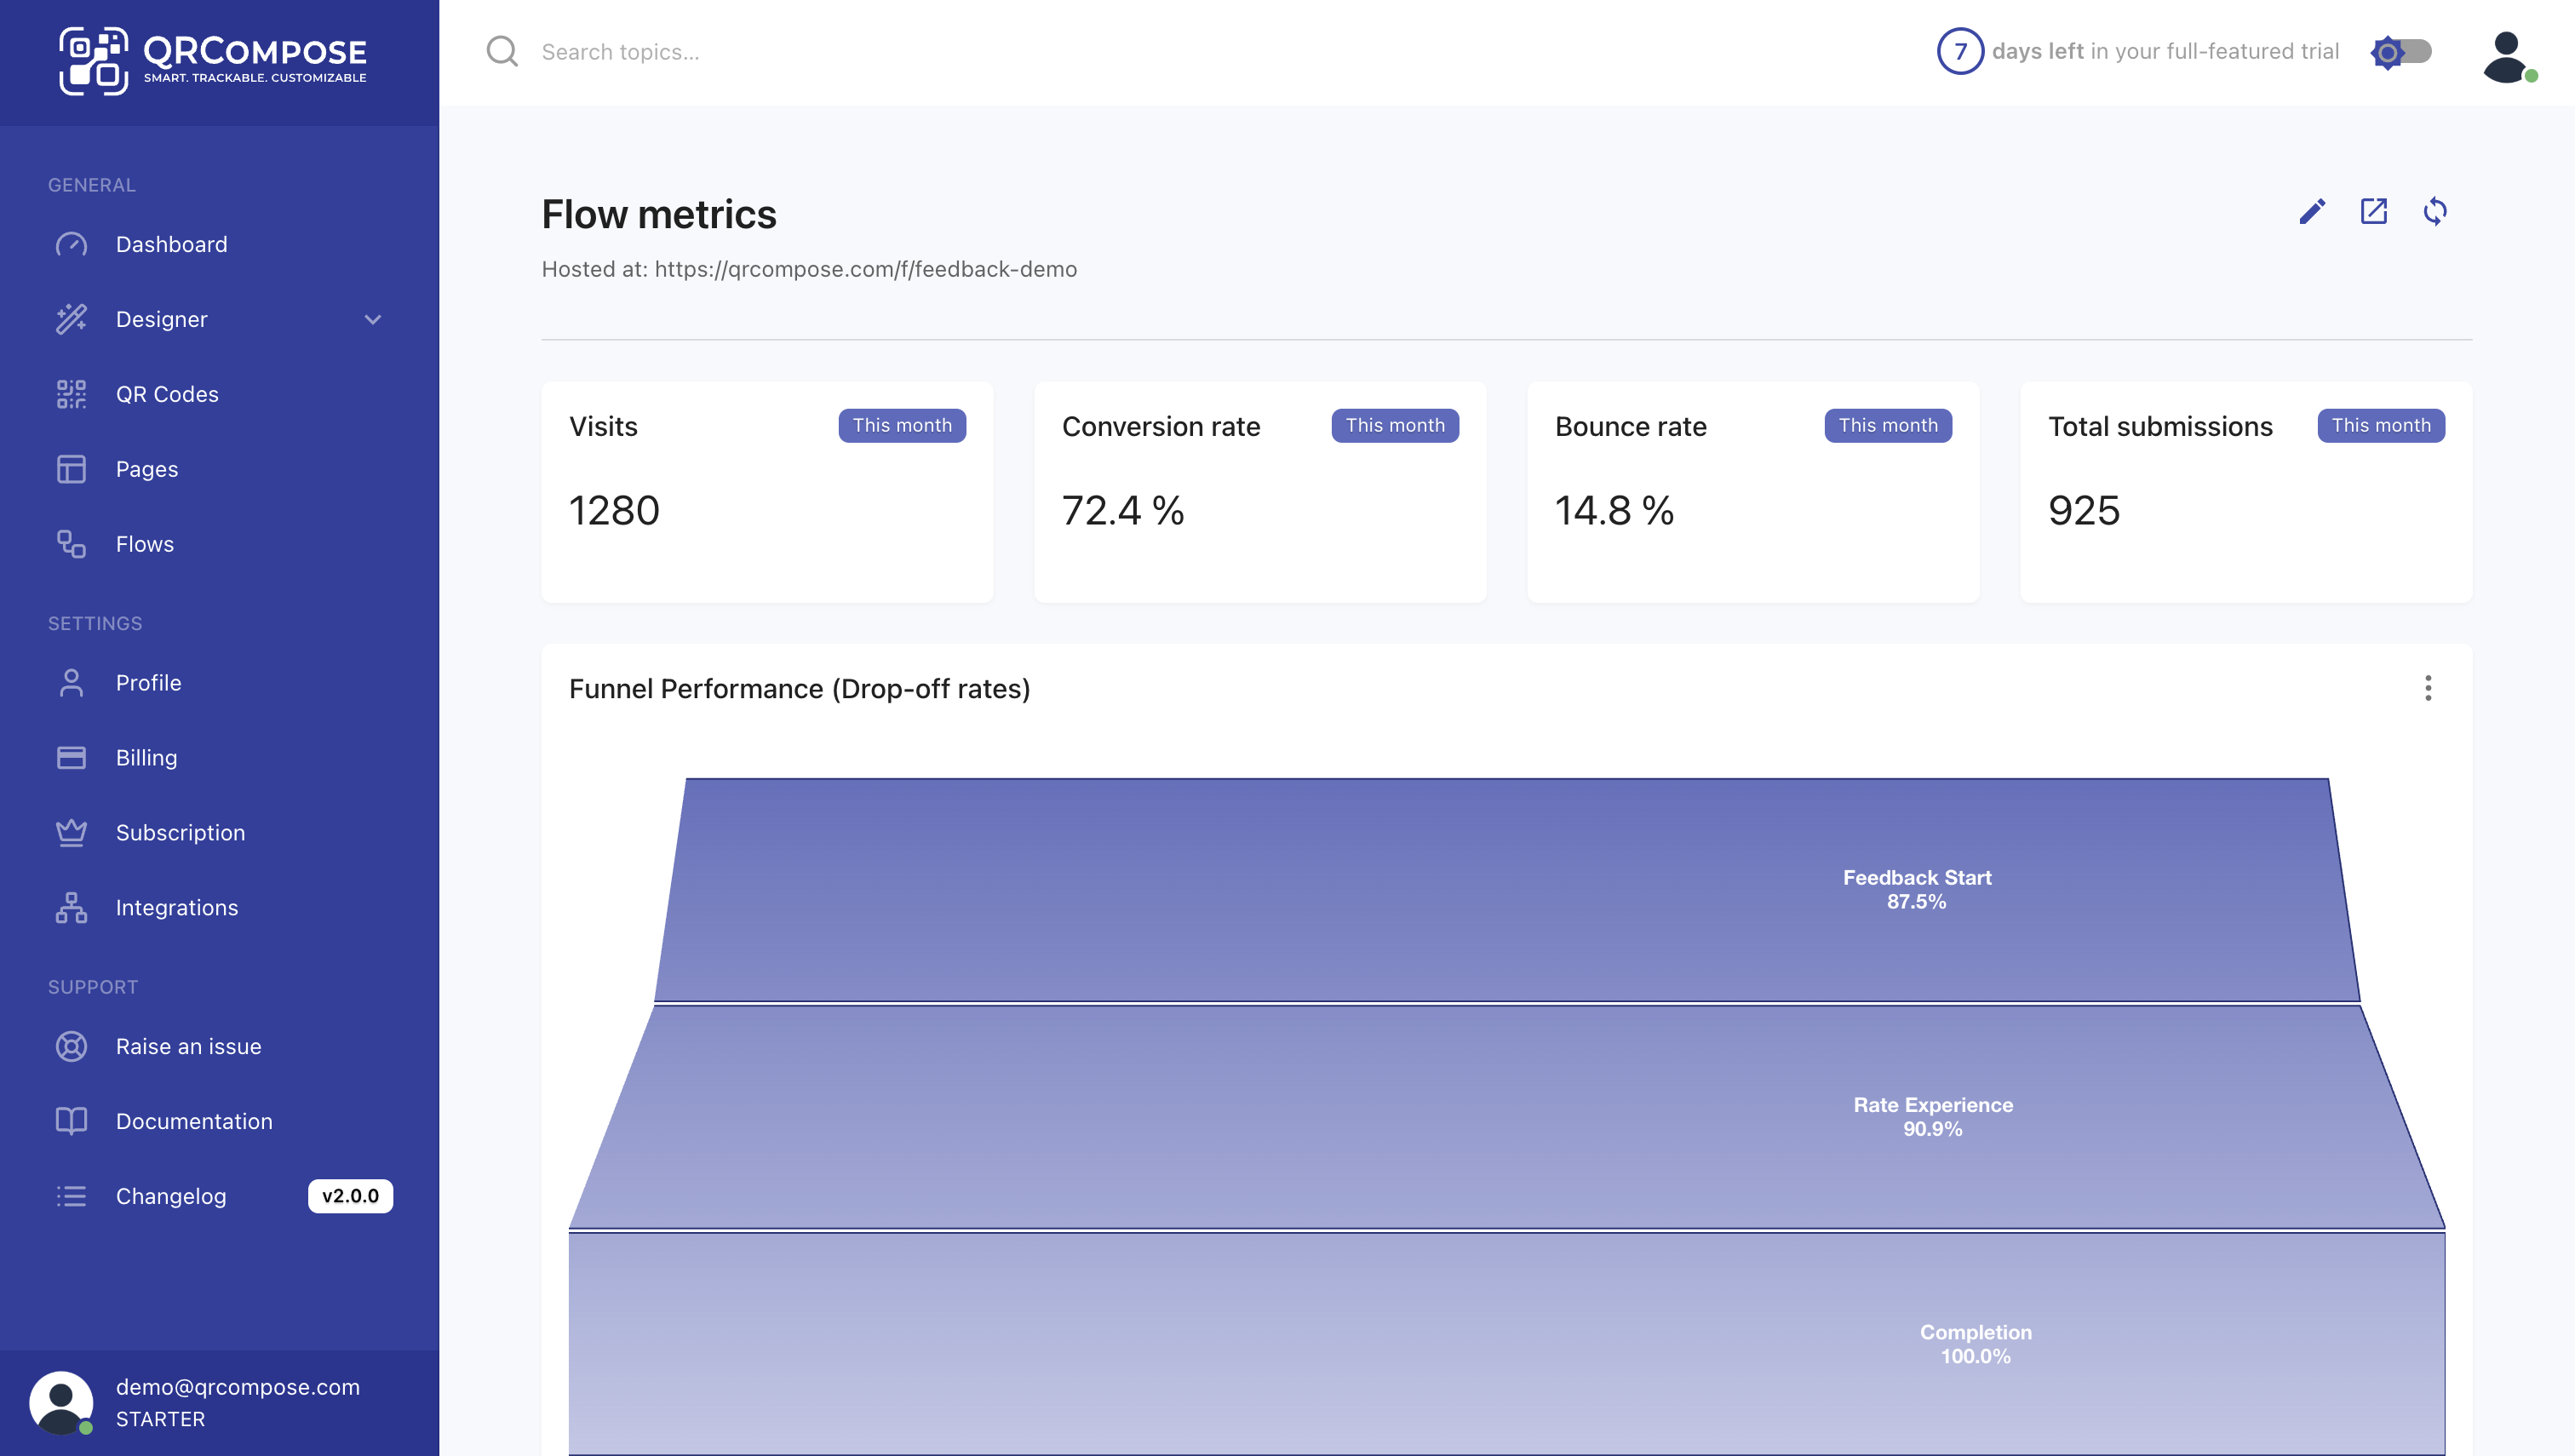Viewport: 2575px width, 1456px height.
Task: Click the edit pencil for Flow metrics
Action: (2313, 212)
